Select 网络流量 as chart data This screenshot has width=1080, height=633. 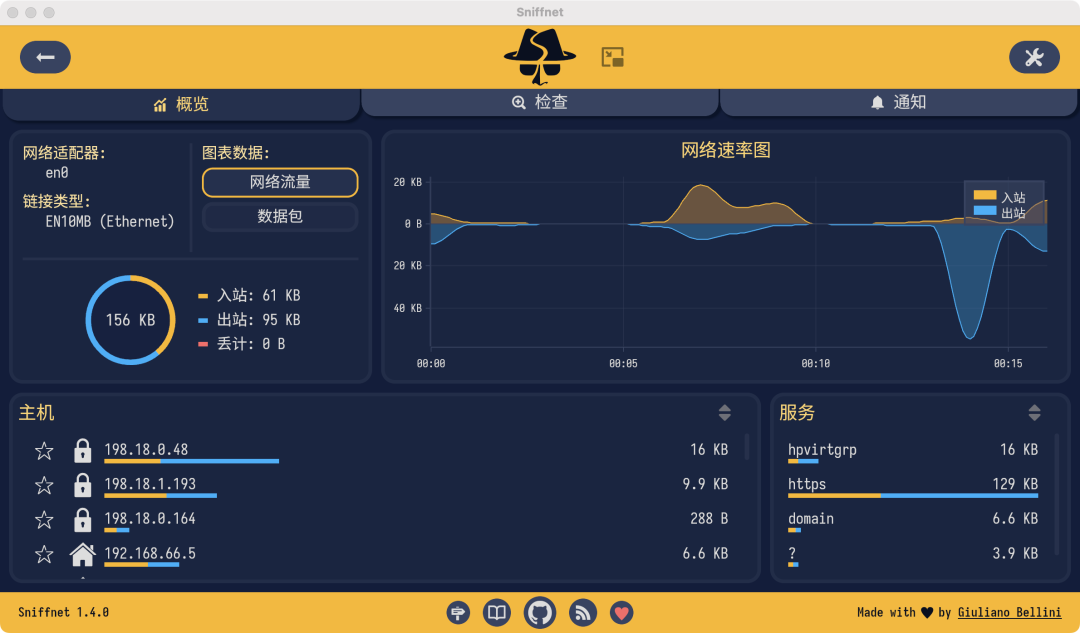pyautogui.click(x=280, y=182)
